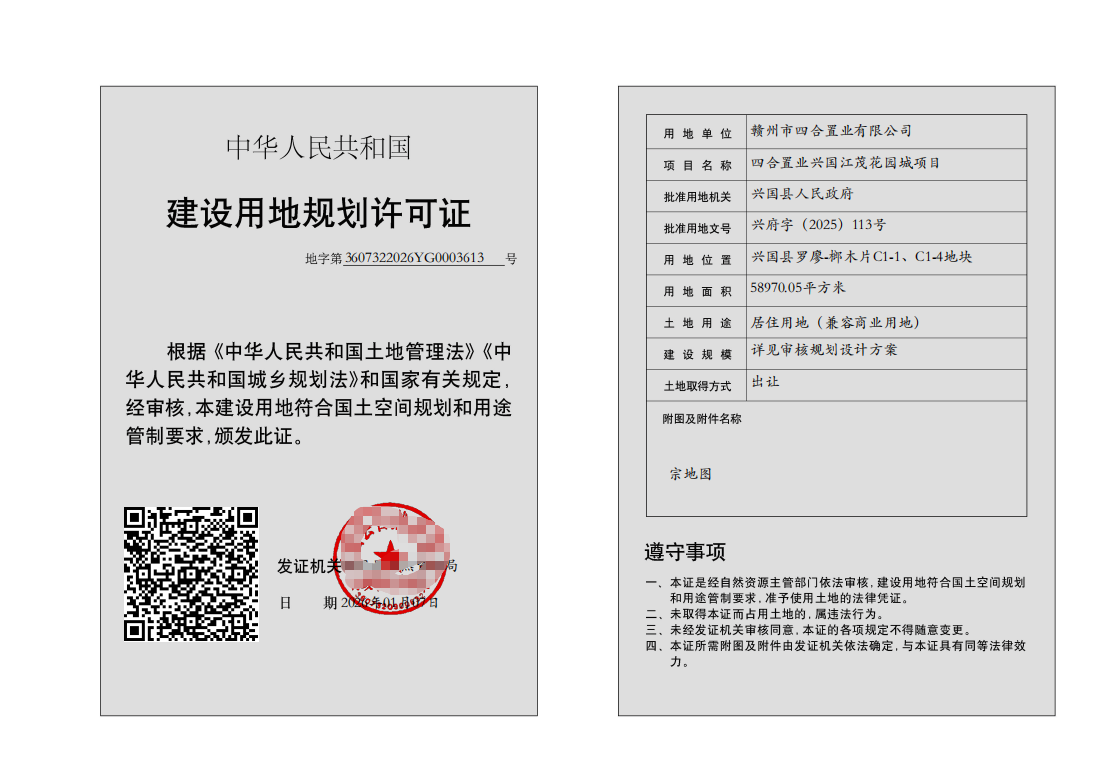This screenshot has height=763, width=1109.
Task: Click the QR code on the certificate
Action: (x=191, y=573)
